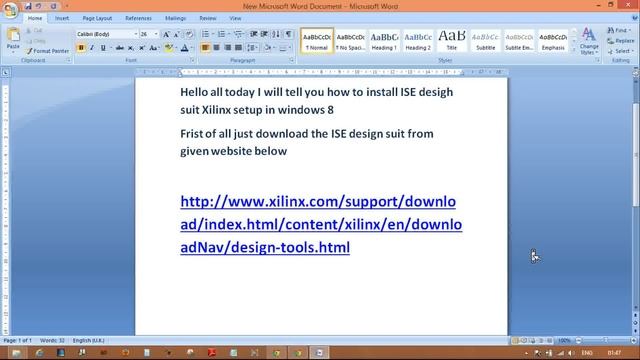Viewport: 640px width, 360px height.
Task: Open the Clipboard pane launcher
Action: (69, 60)
